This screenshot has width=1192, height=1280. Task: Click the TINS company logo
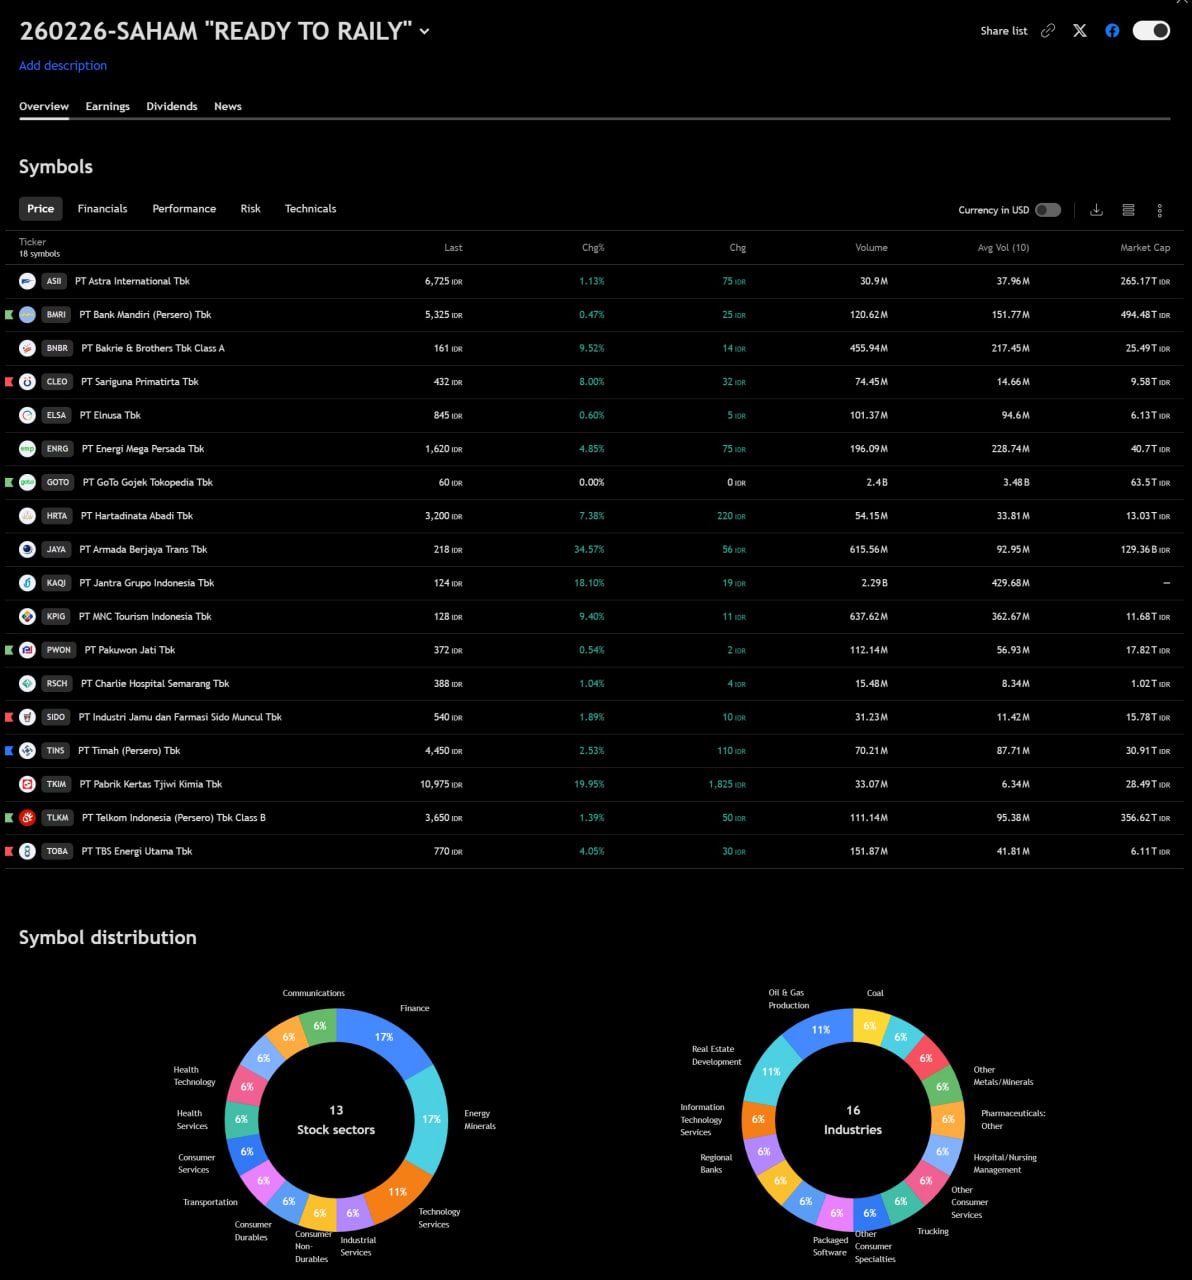(x=27, y=751)
